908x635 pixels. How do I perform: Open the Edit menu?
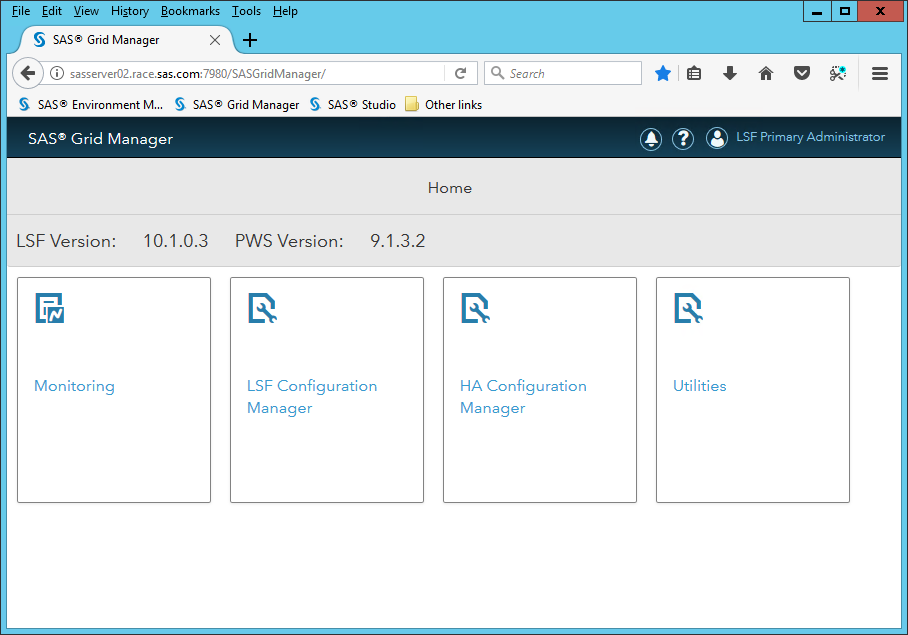point(52,11)
